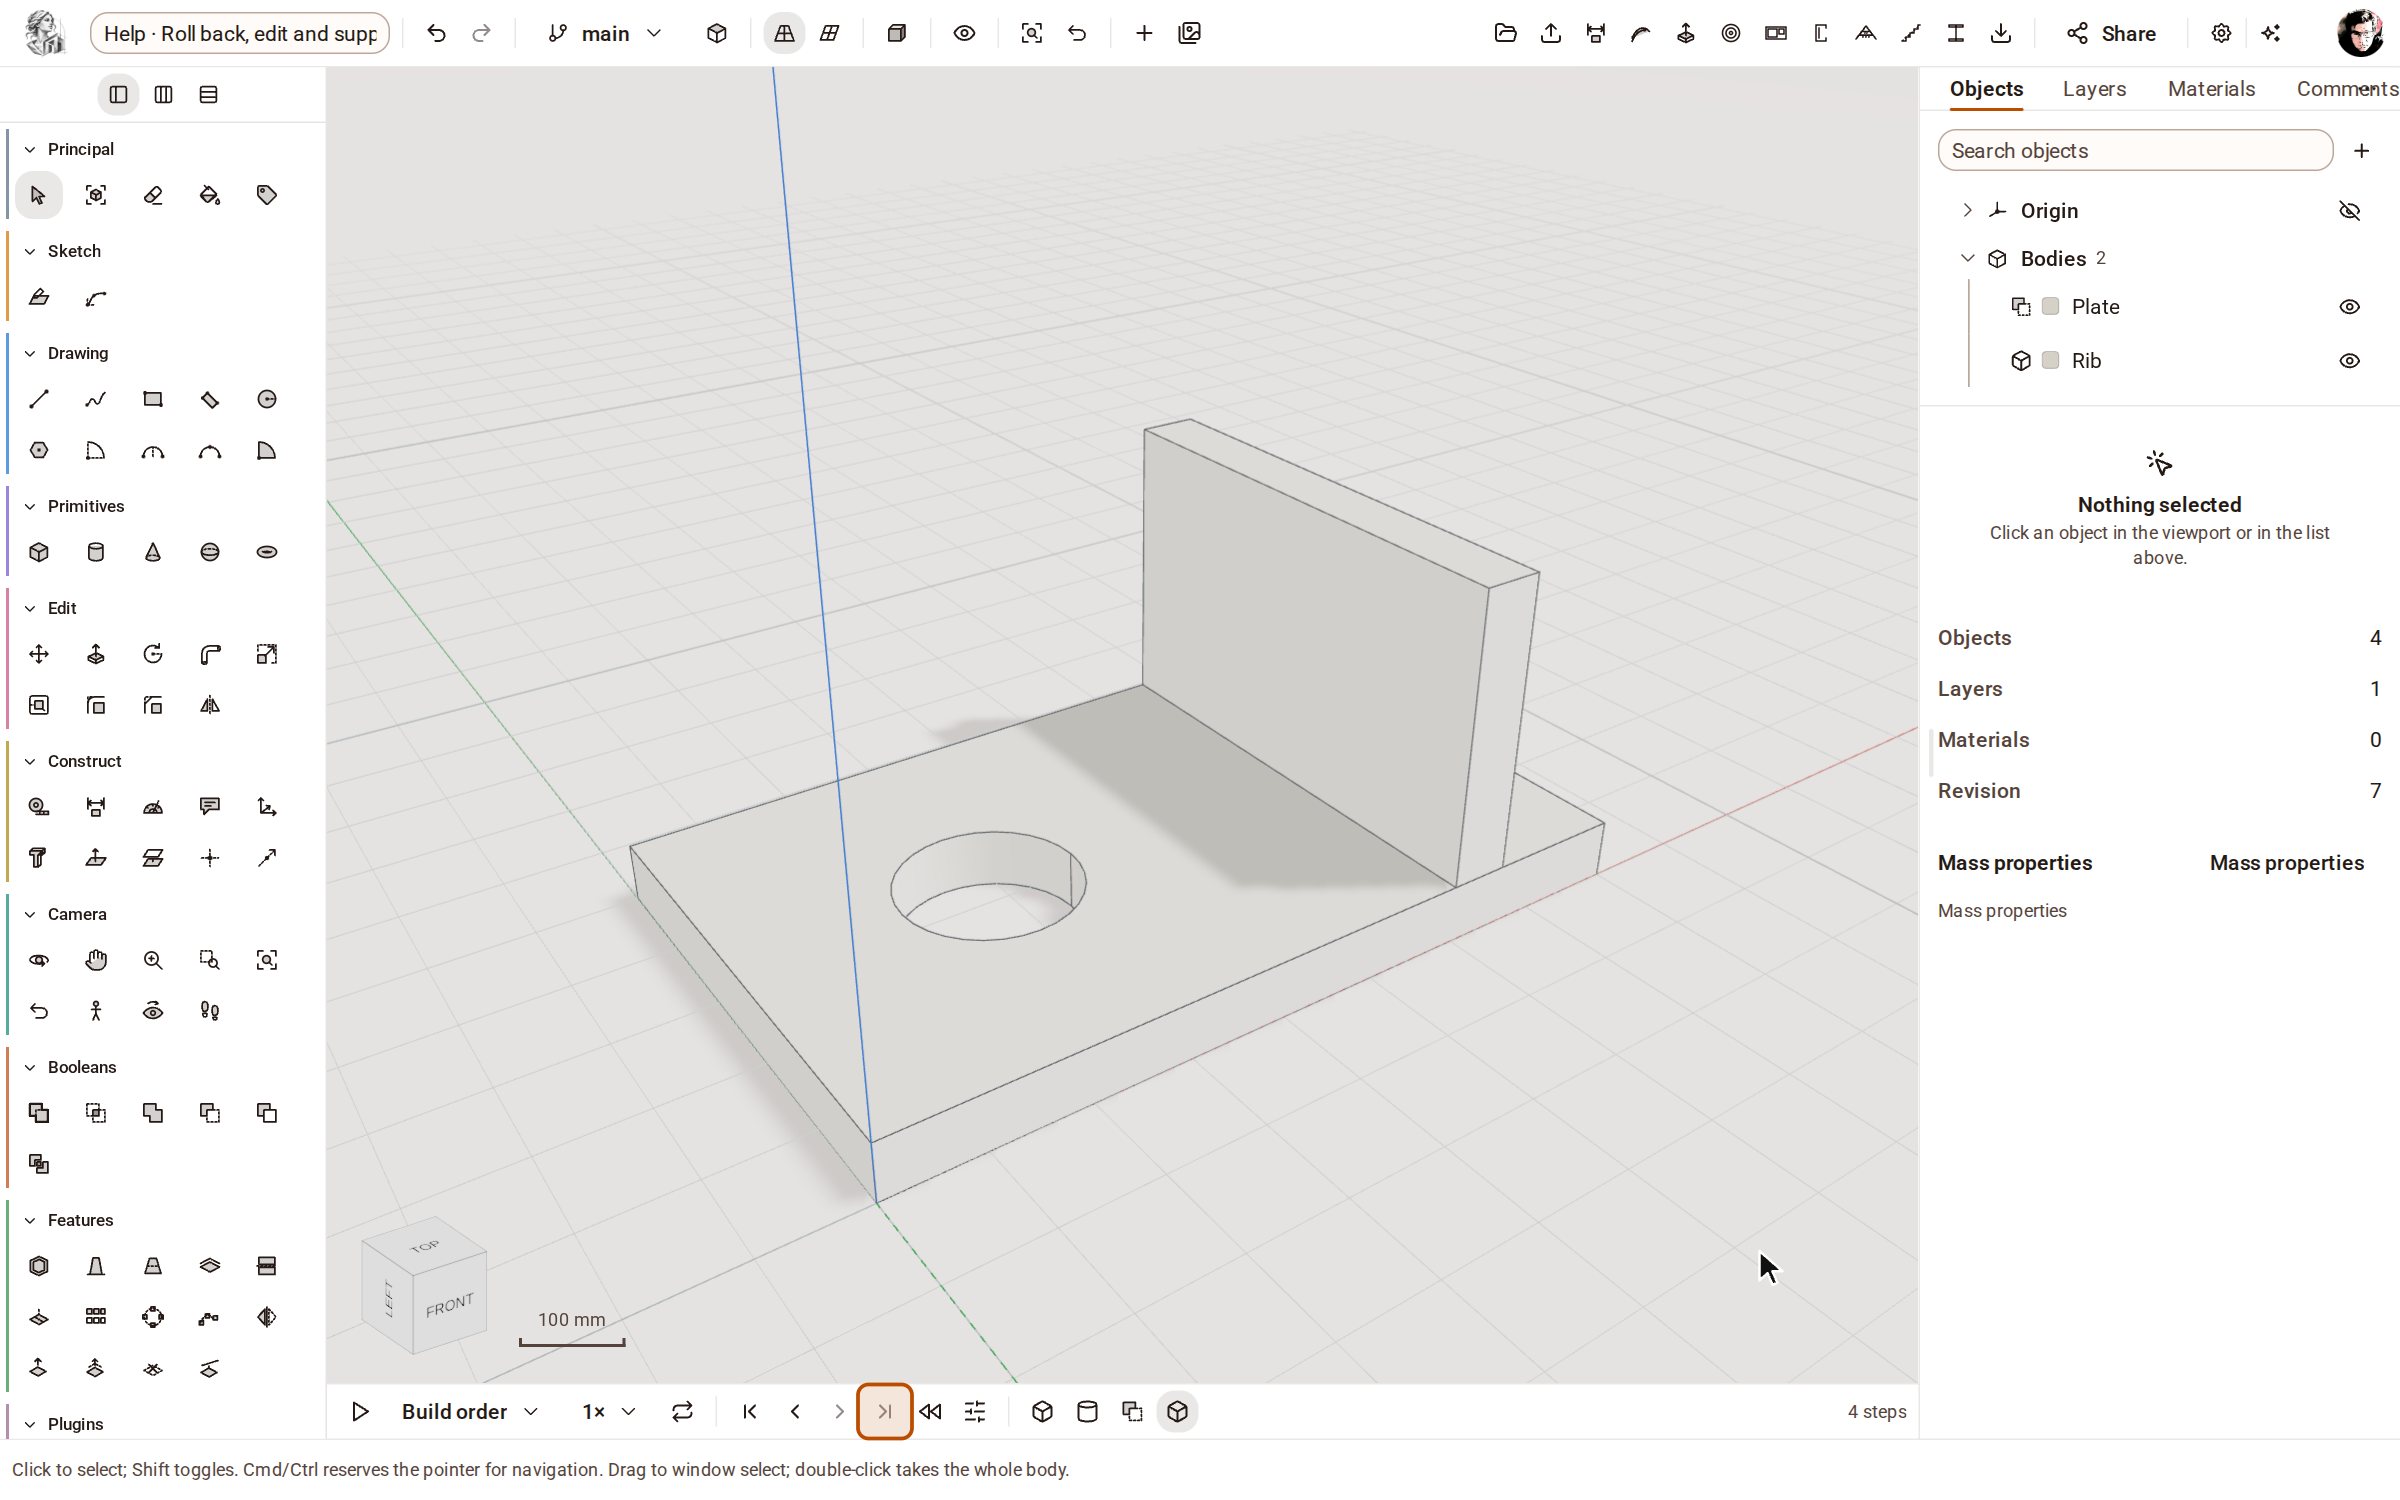Open the 1× playback speed dropdown
2400x1500 pixels.
point(608,1412)
